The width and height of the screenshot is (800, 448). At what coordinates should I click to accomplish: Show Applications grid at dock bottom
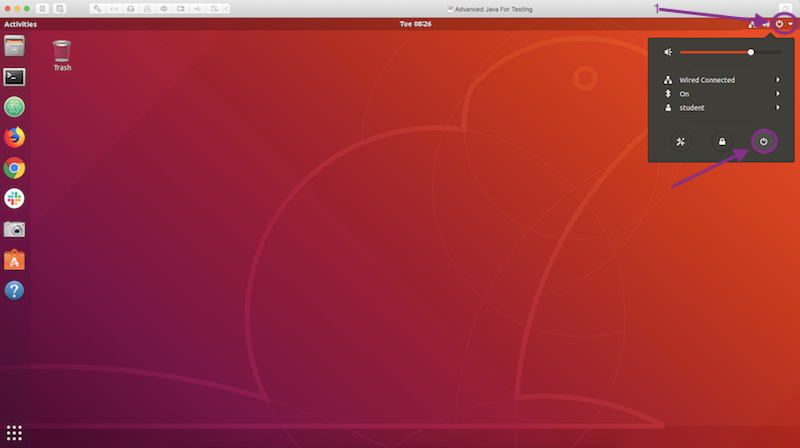14,433
